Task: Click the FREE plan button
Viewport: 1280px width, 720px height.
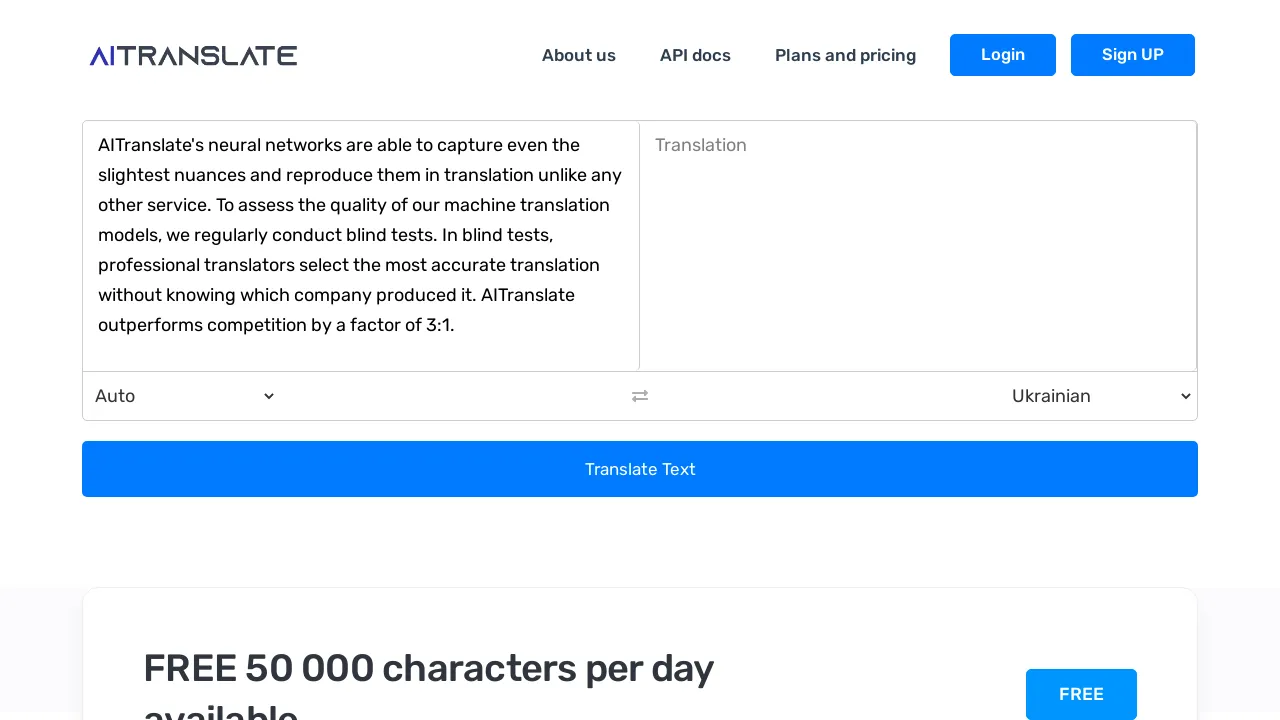Action: (1081, 694)
